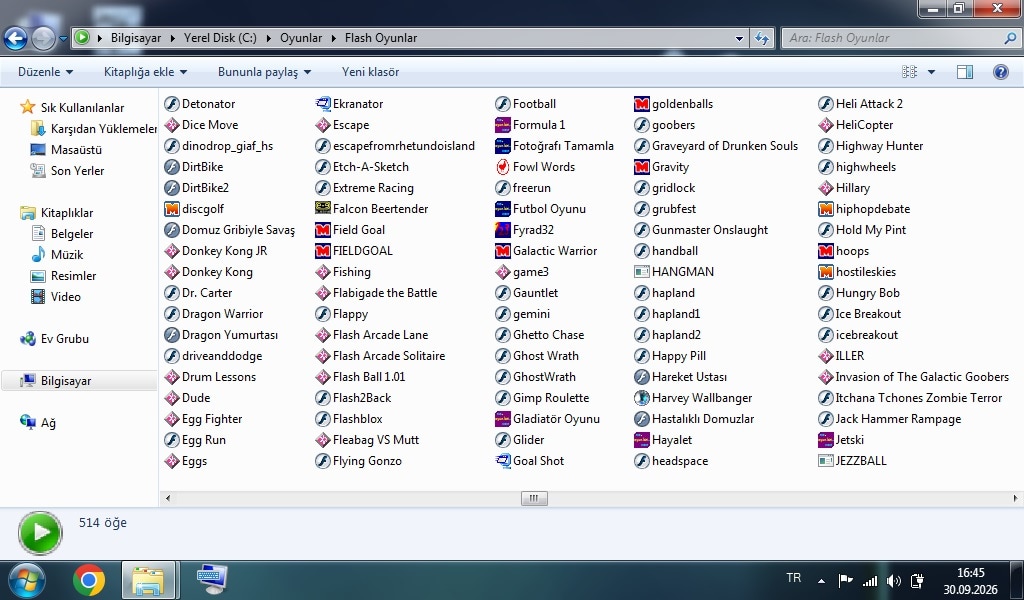The height and width of the screenshot is (600, 1024).
Task: Open Belgeler library in the sidebar
Action: point(72,234)
